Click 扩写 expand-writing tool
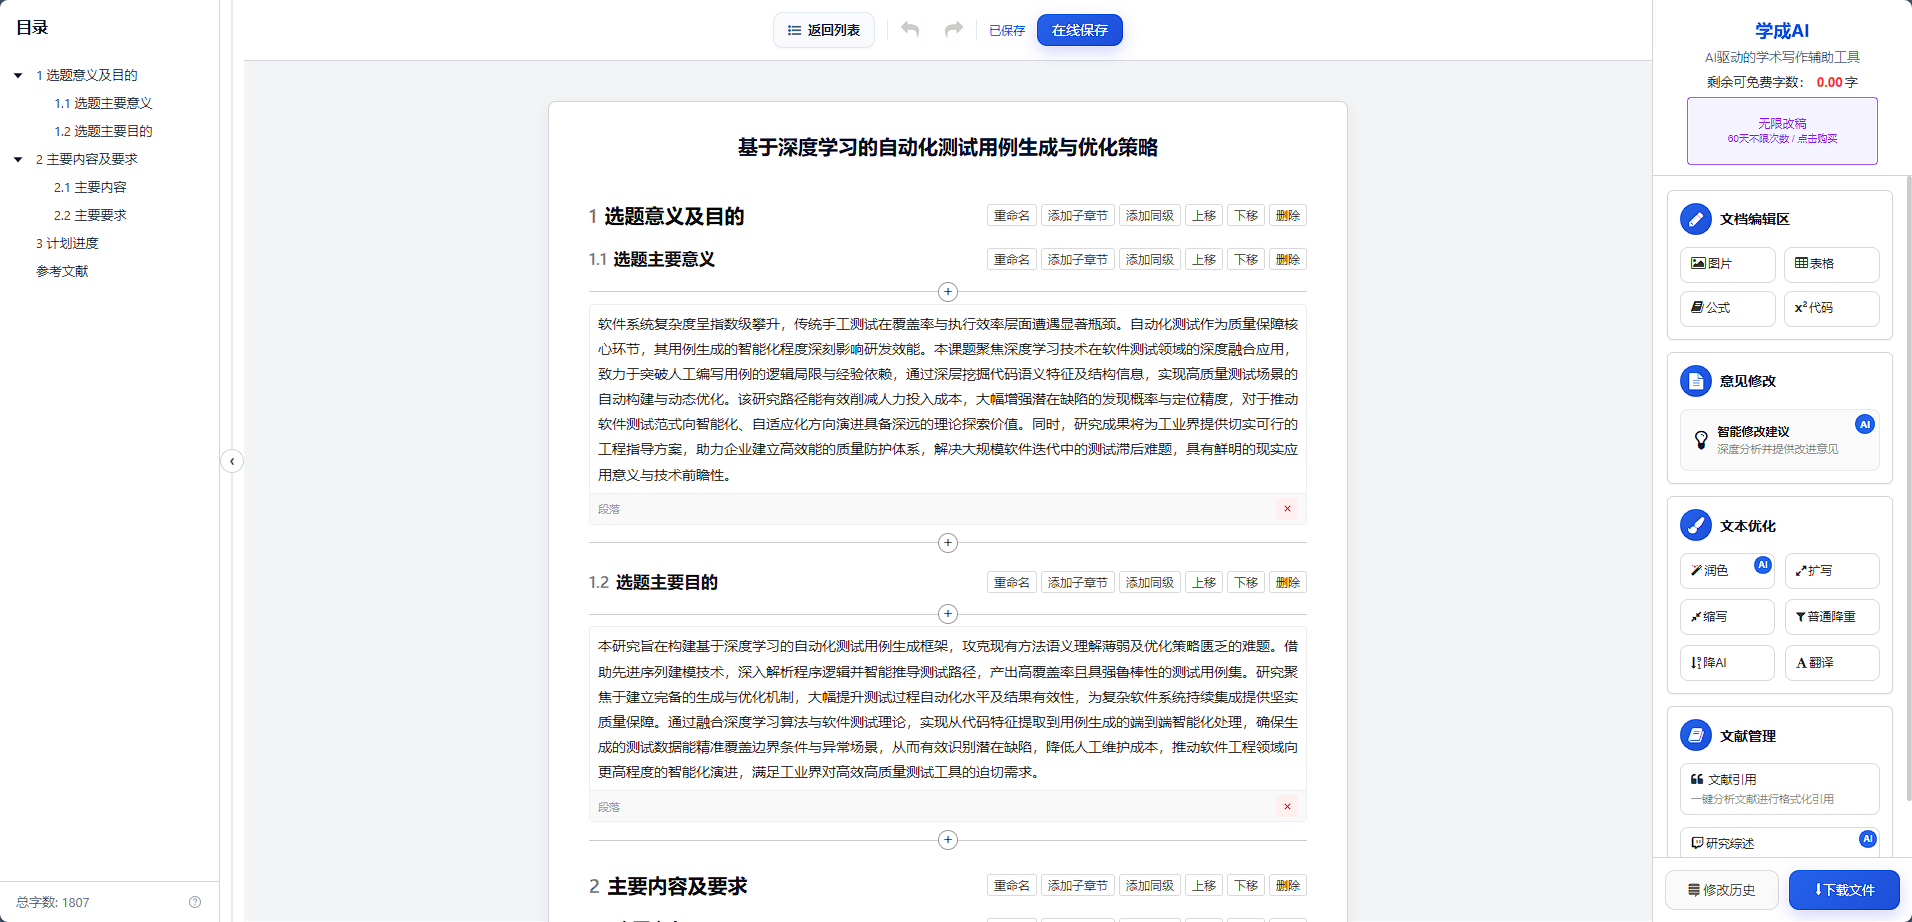1912x922 pixels. click(1832, 571)
